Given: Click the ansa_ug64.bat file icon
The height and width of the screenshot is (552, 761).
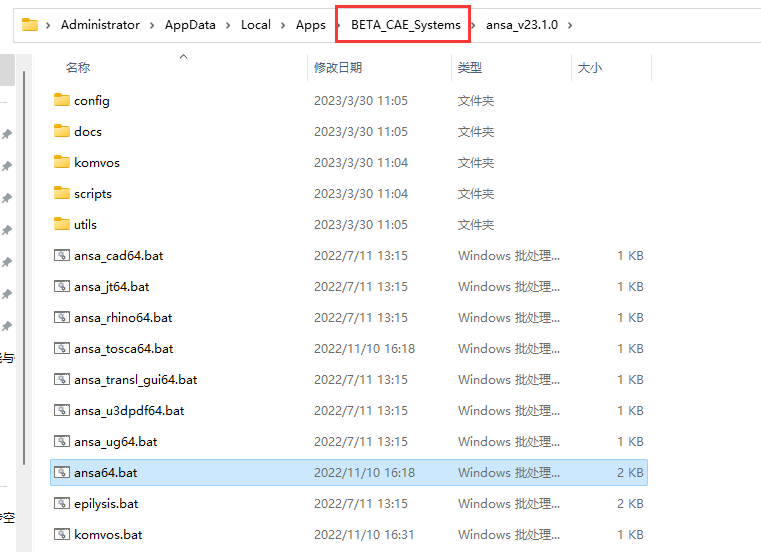Looking at the screenshot, I should pos(62,441).
